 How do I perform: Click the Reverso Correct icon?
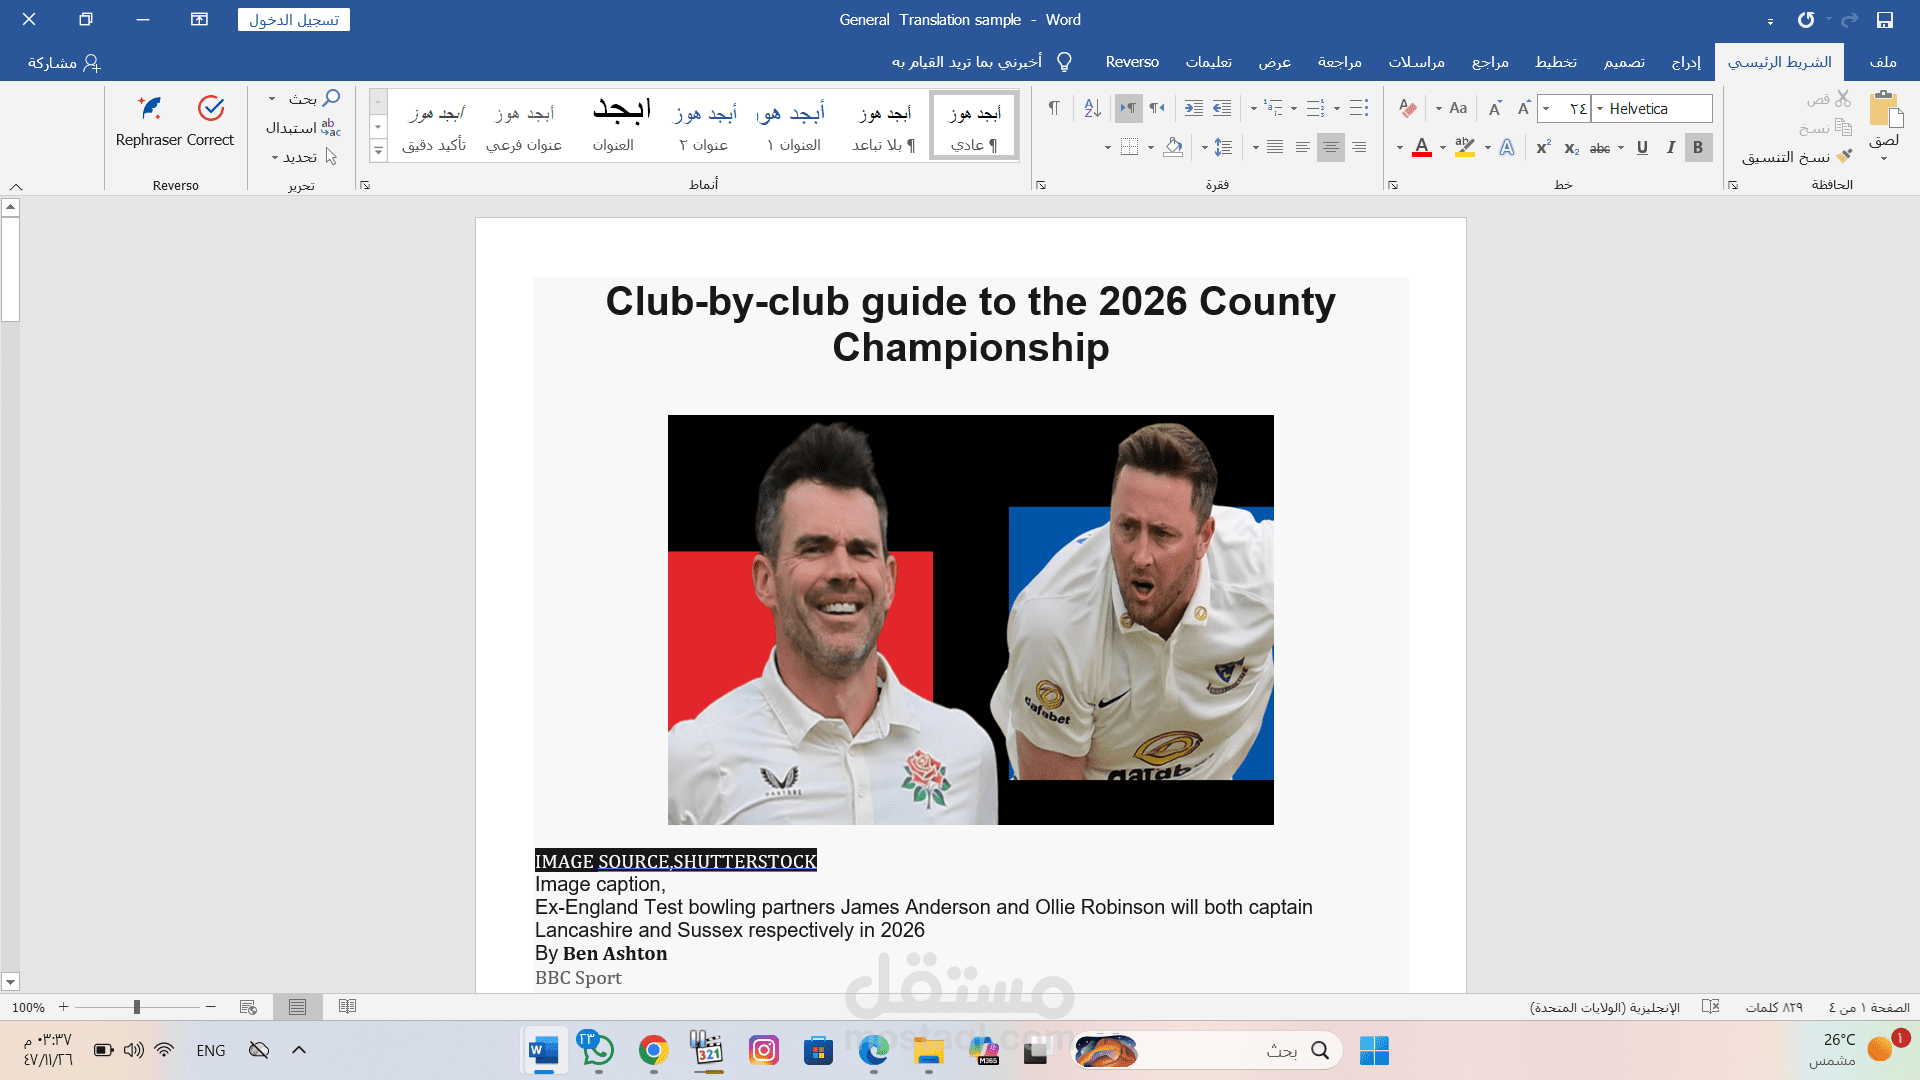point(210,108)
